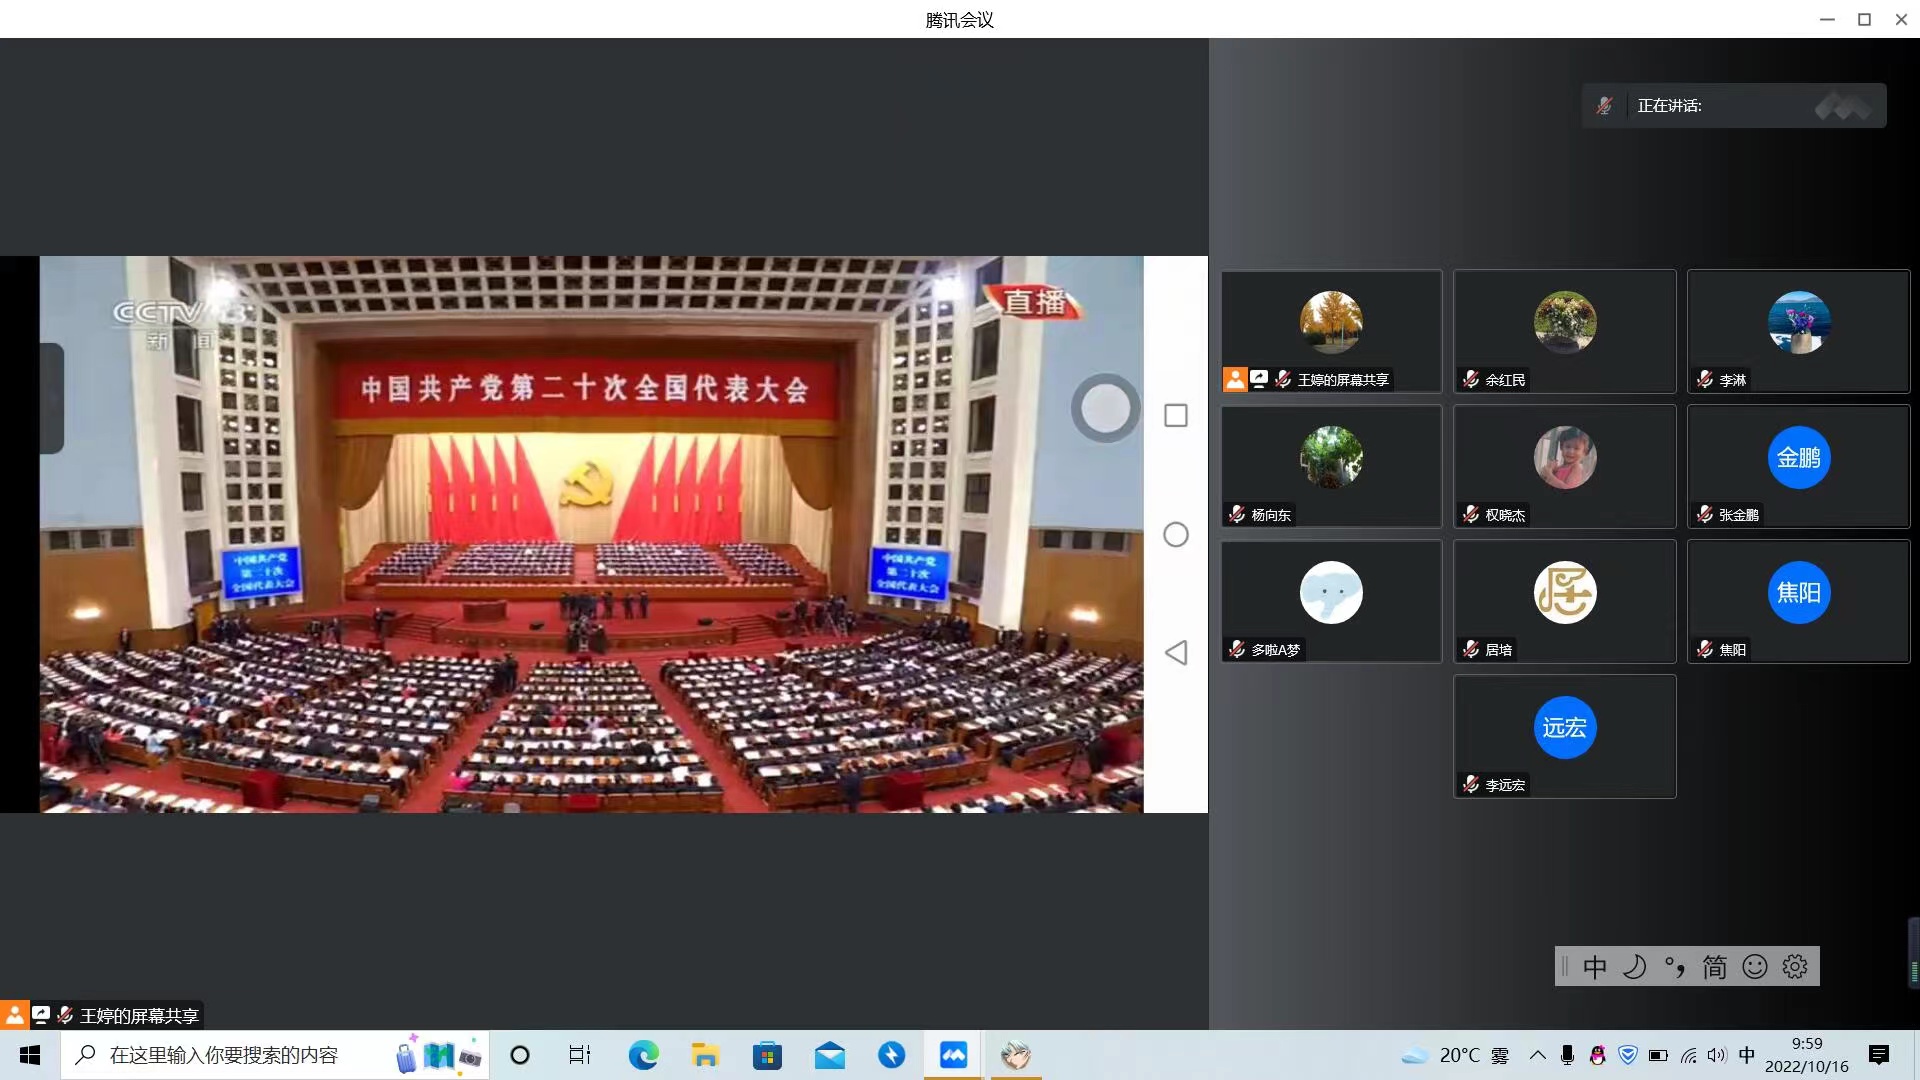Click the taskbar search box
The image size is (1920, 1080).
tap(275, 1055)
